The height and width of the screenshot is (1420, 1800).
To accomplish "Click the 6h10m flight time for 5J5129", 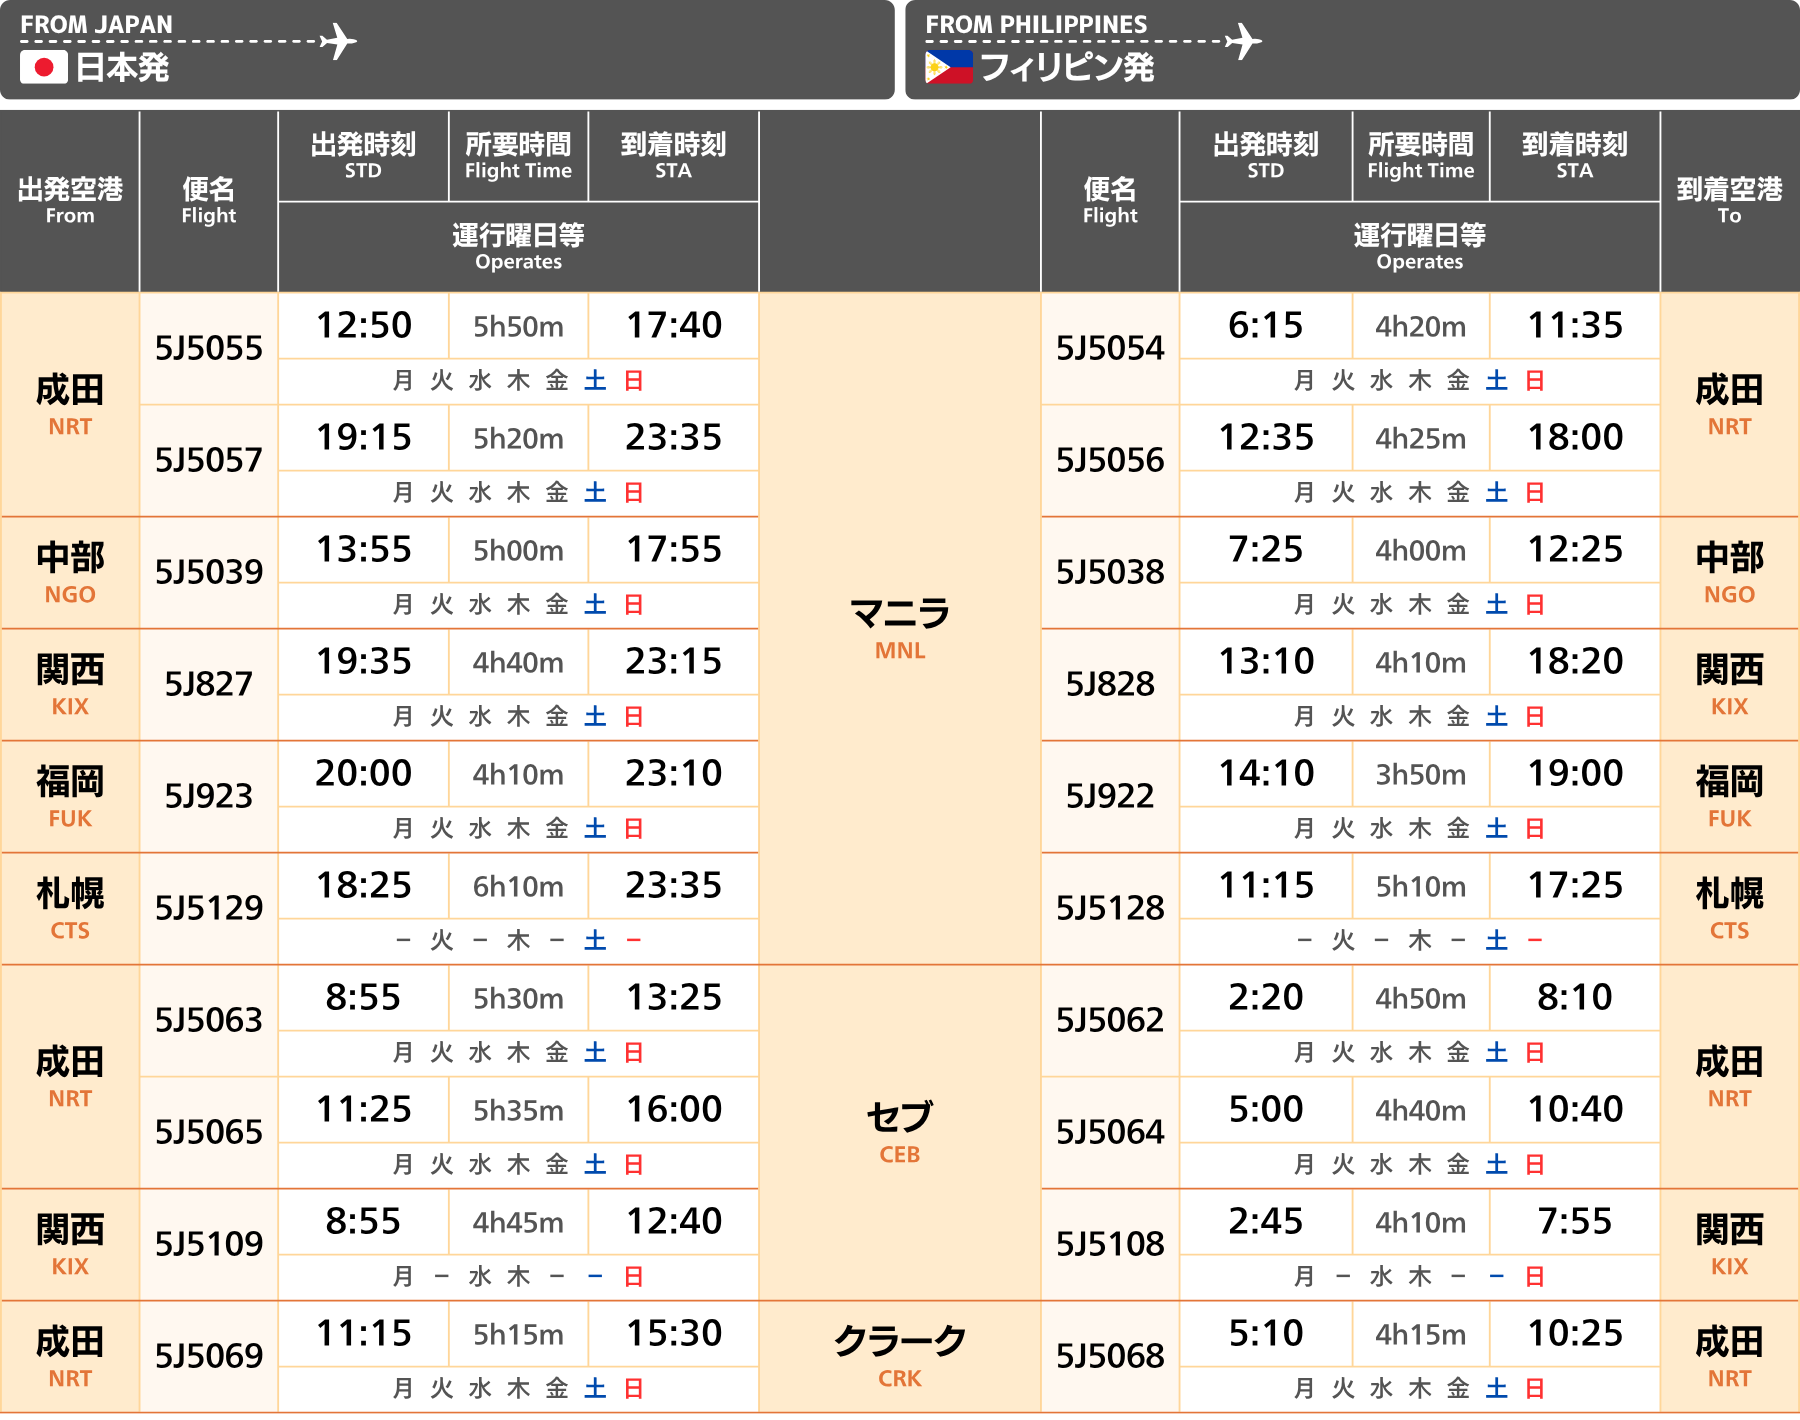I will [x=518, y=886].
